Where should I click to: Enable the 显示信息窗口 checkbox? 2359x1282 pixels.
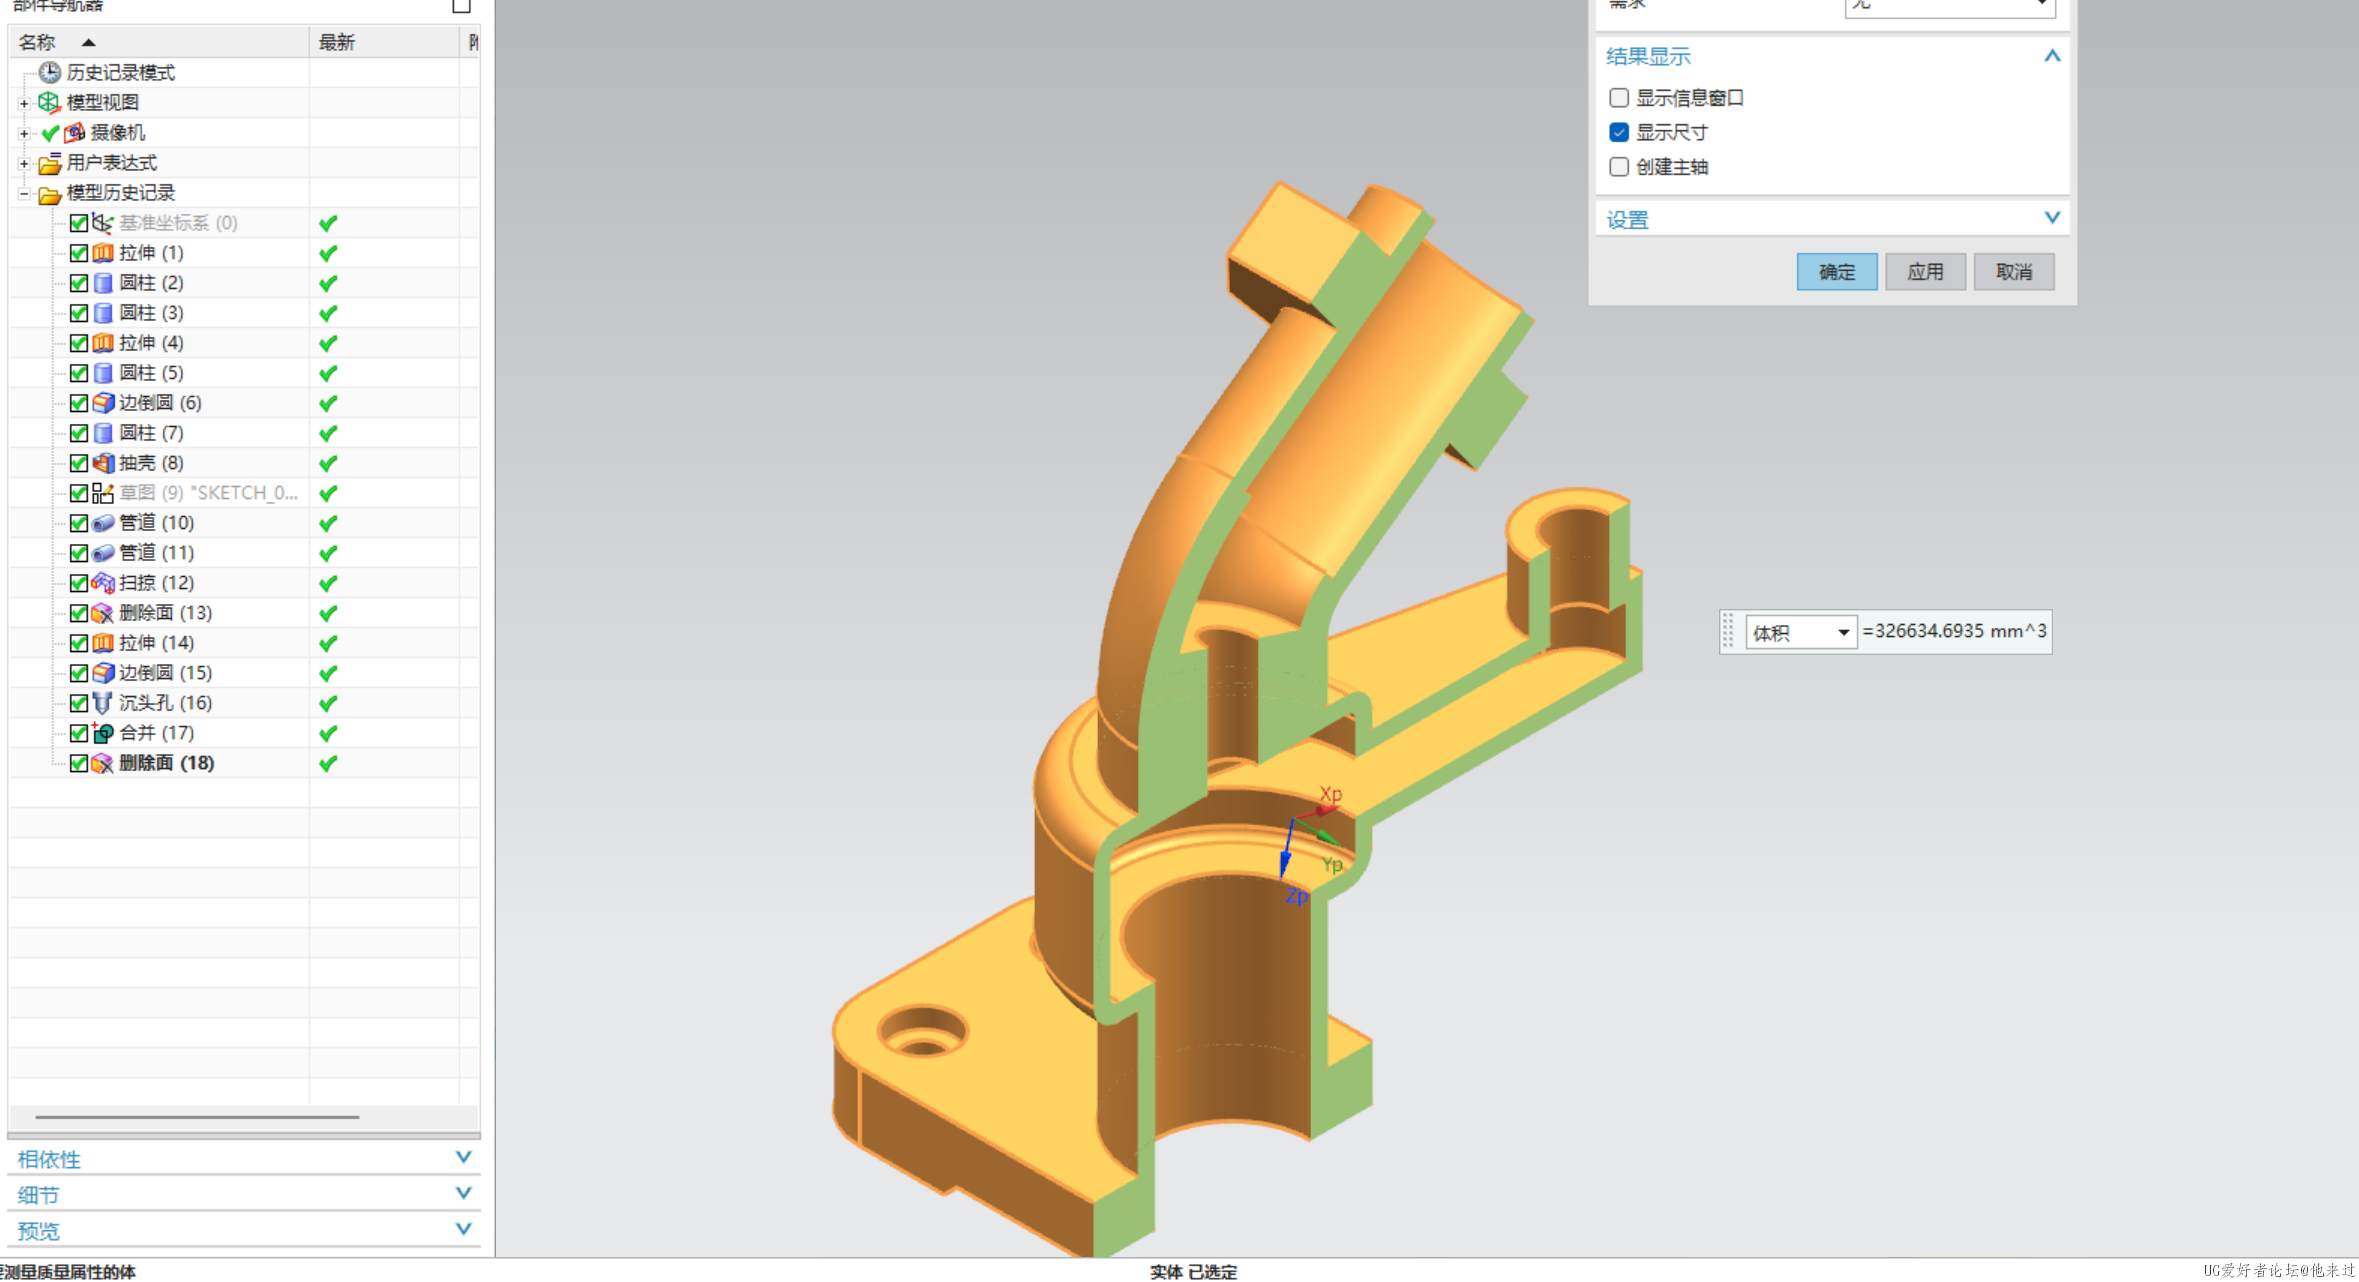click(x=1618, y=97)
